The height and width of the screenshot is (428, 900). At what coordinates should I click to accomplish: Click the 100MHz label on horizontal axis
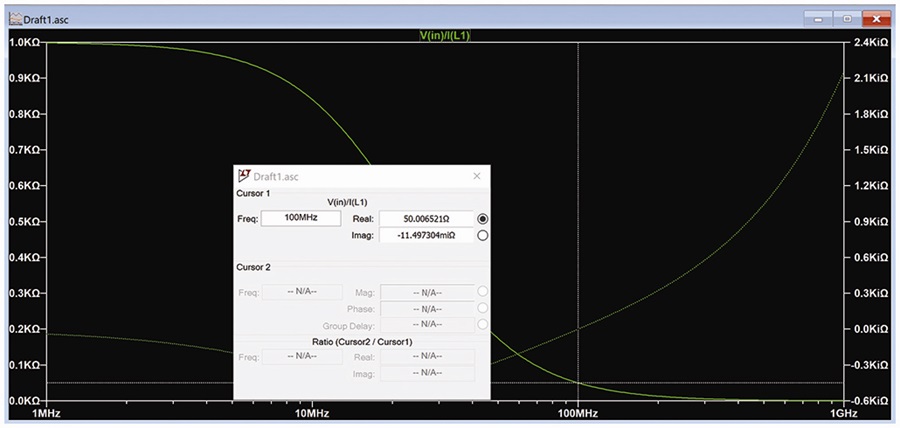coord(577,413)
